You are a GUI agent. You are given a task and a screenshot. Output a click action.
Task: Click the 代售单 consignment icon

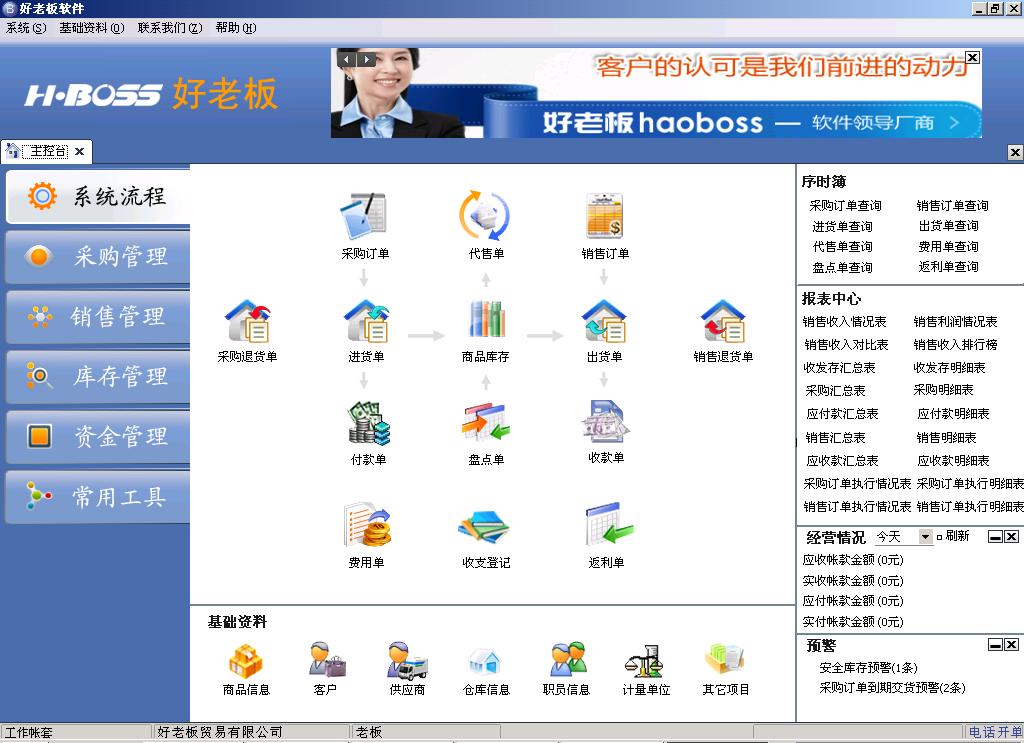coord(486,217)
